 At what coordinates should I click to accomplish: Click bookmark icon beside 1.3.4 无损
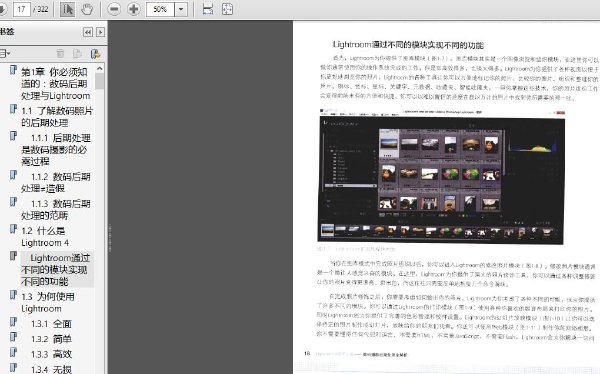[x=13, y=368]
